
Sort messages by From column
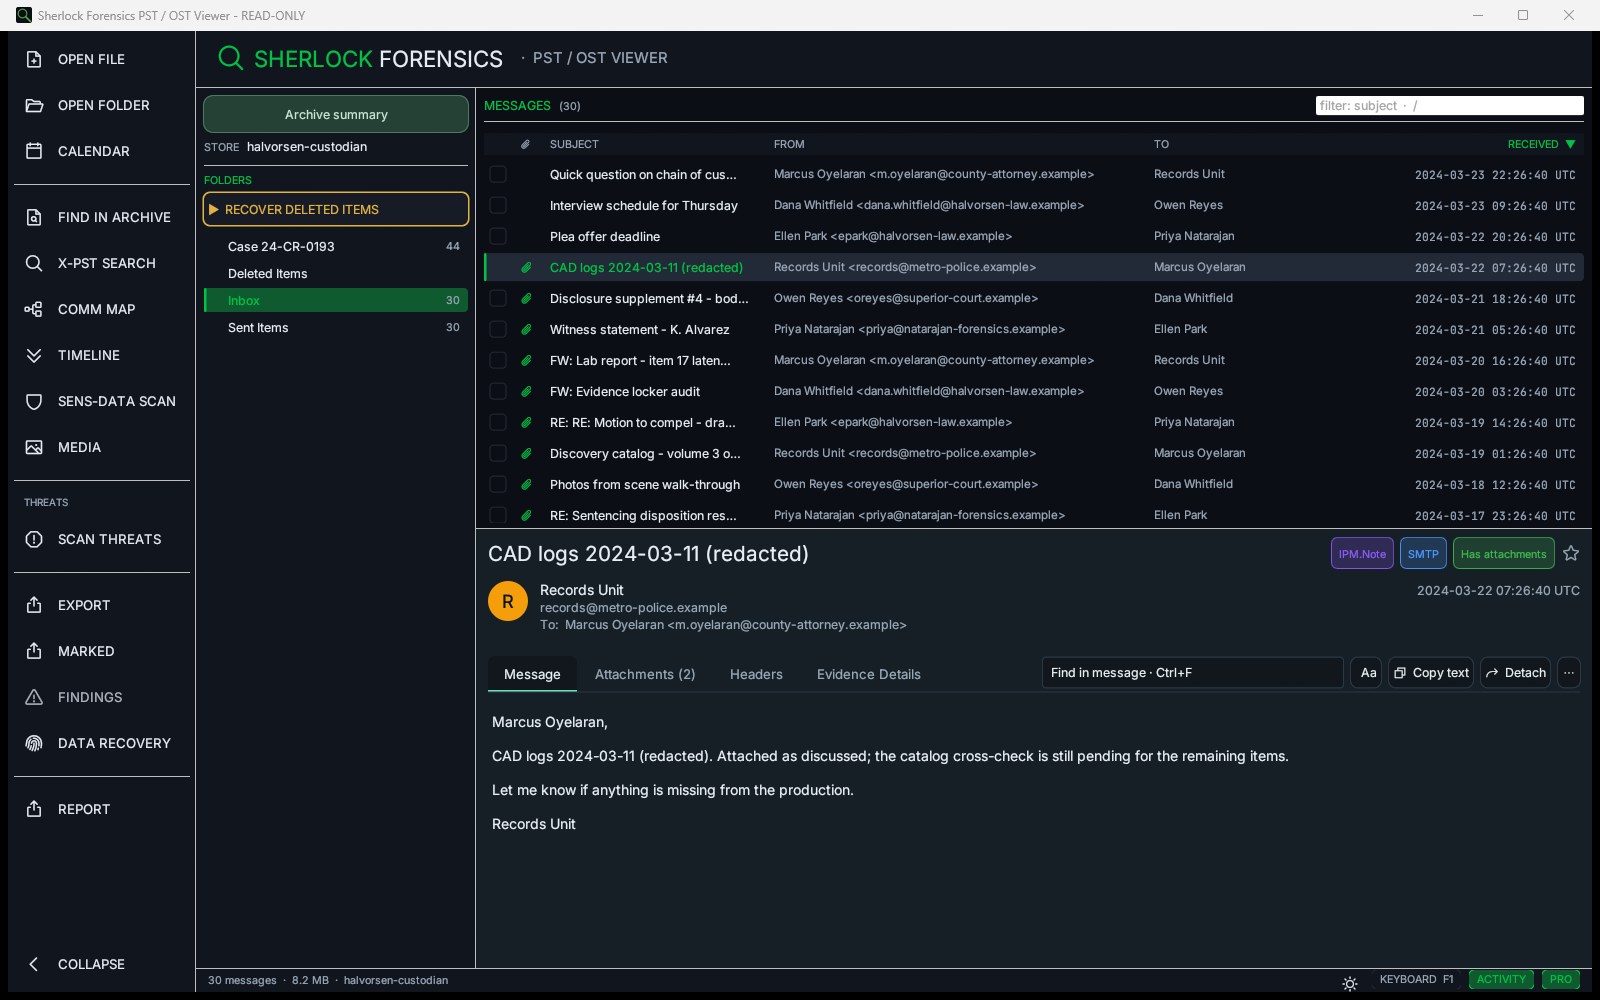tap(789, 144)
